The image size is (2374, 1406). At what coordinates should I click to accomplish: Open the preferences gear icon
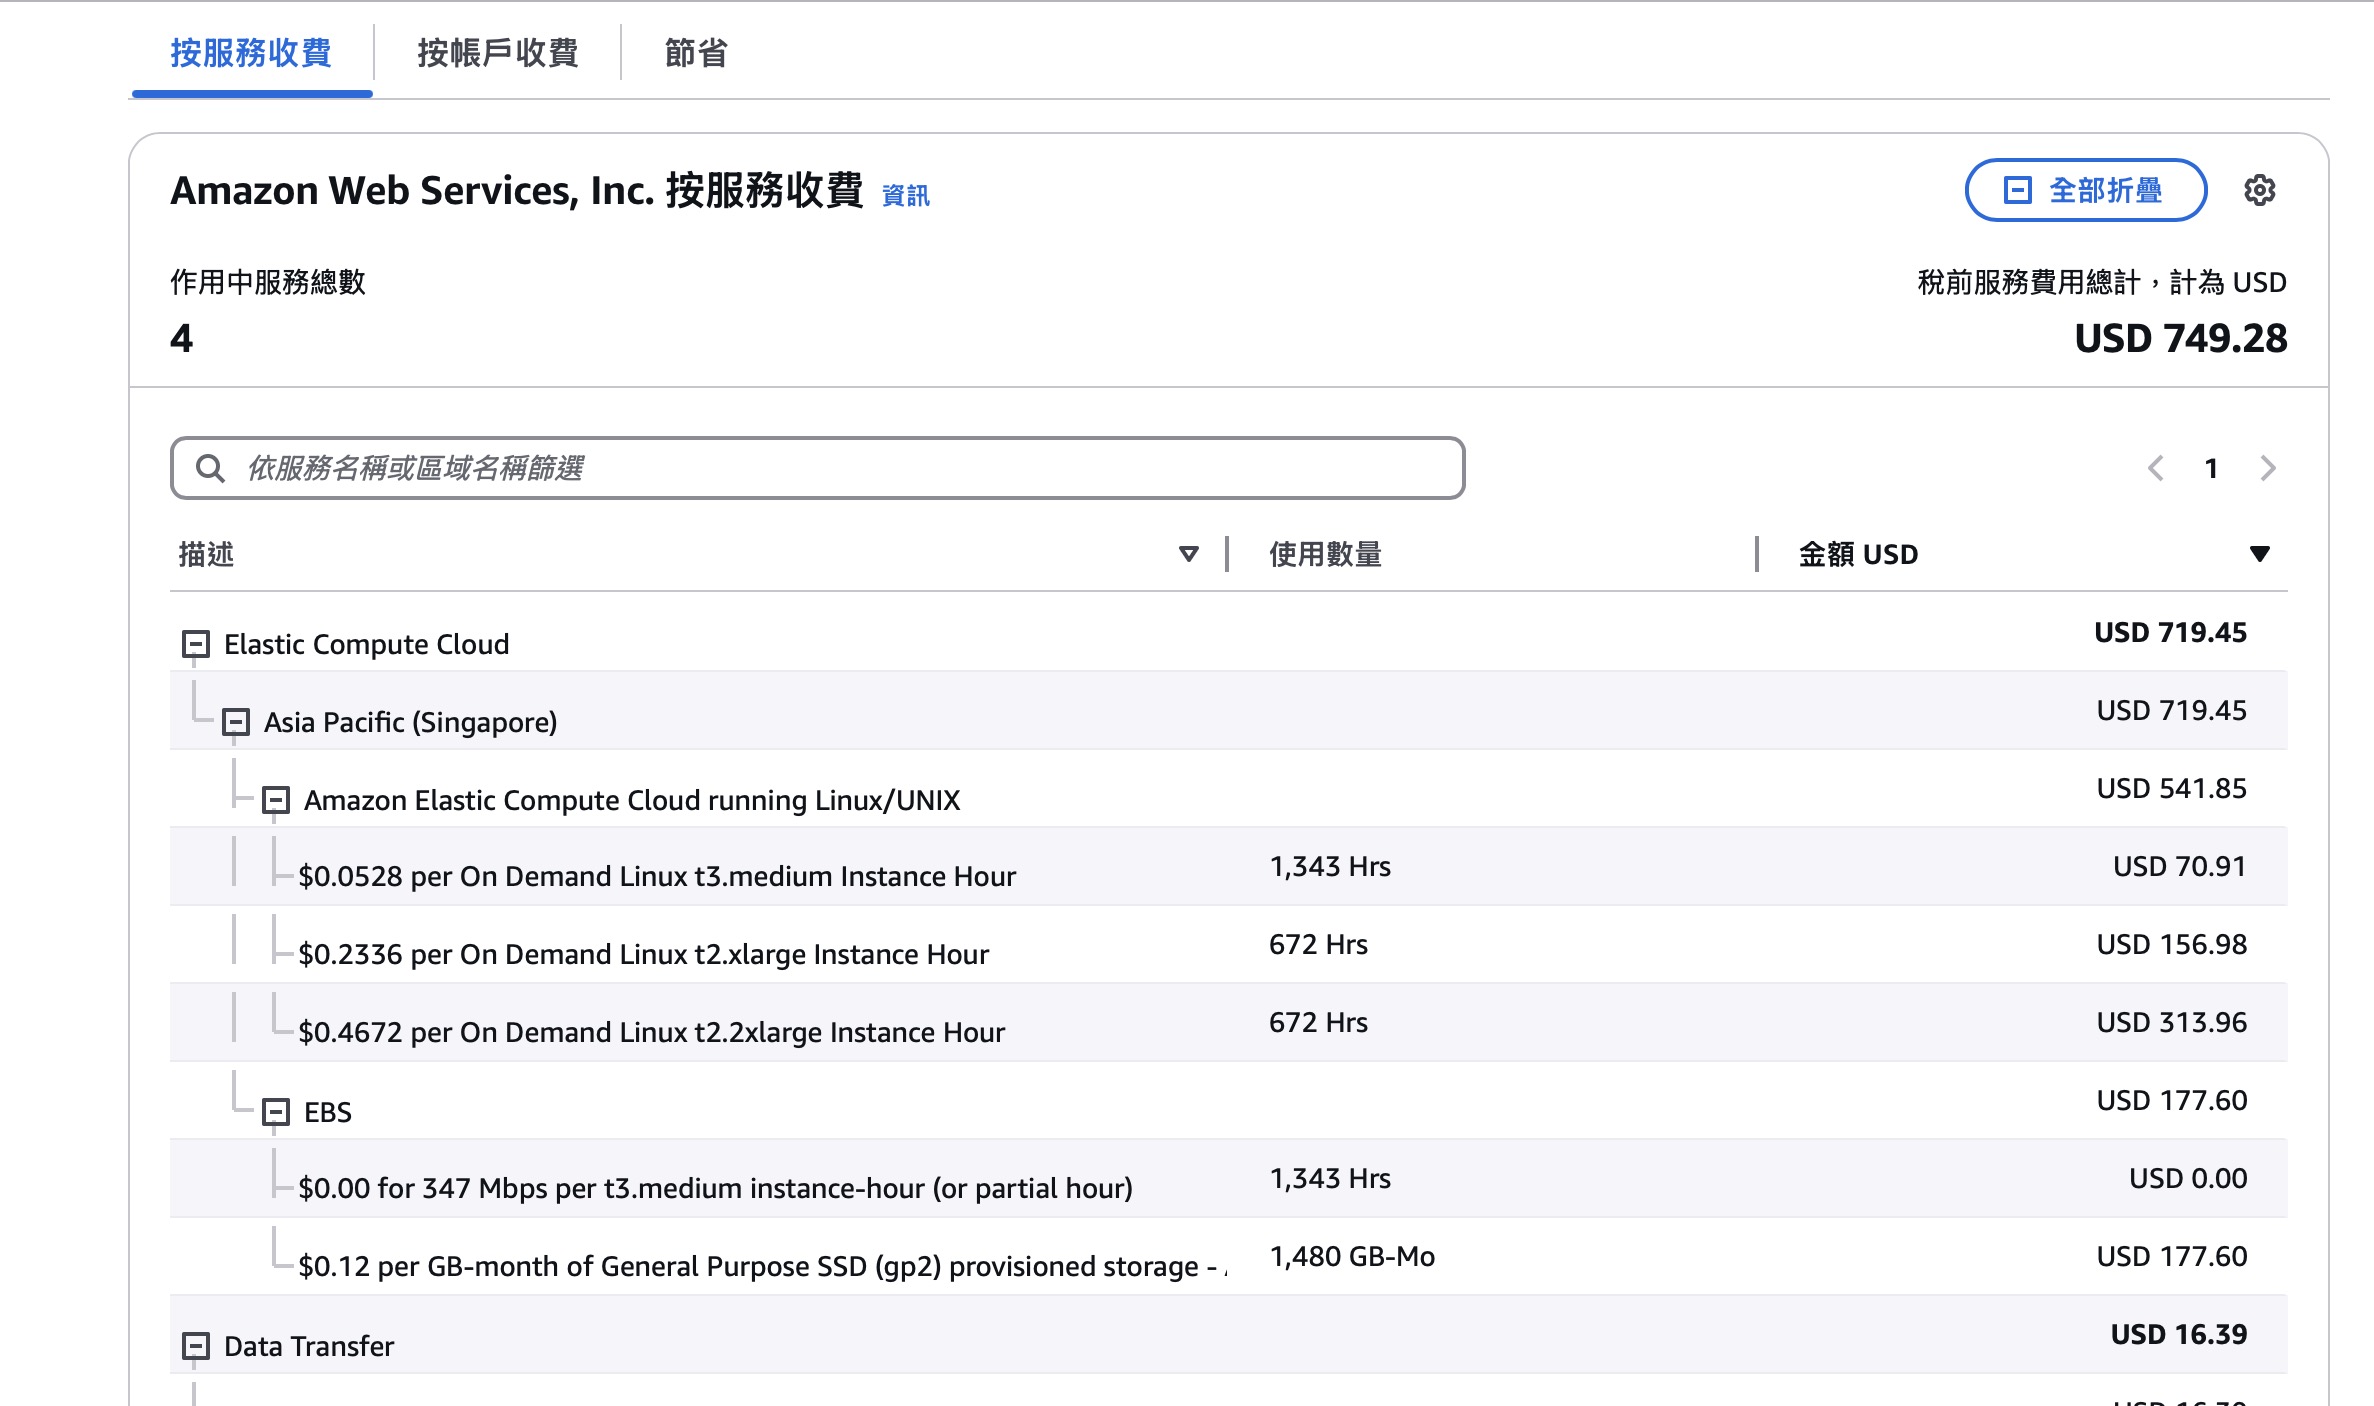coord(2259,190)
